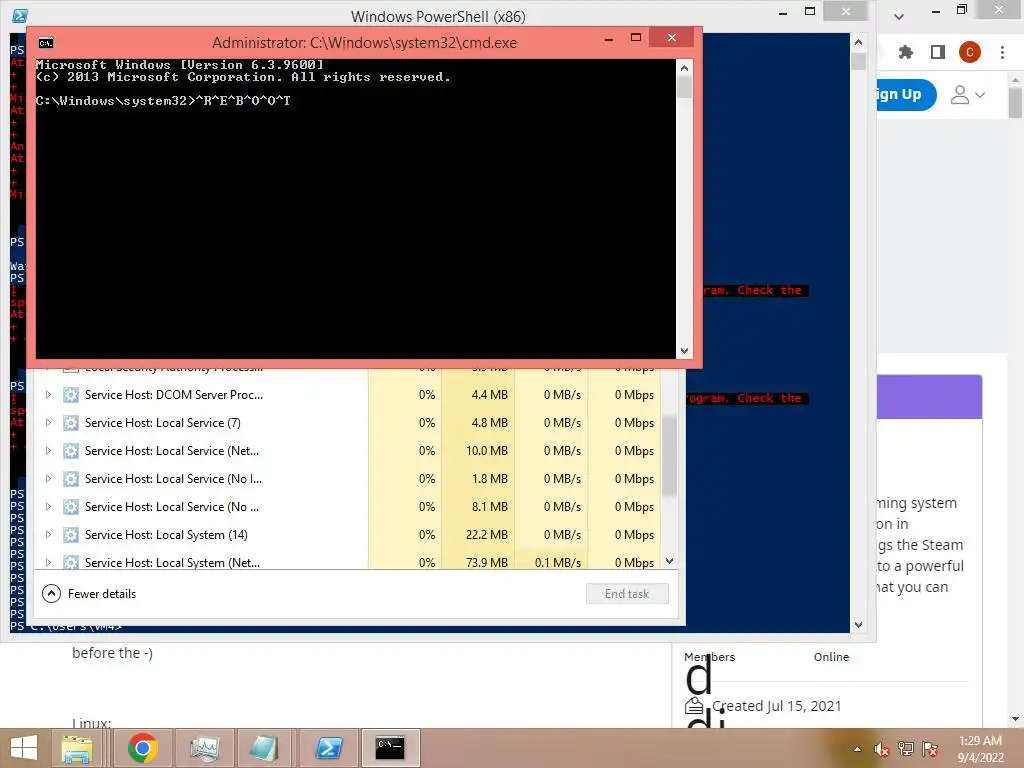Launch Google Chrome from the taskbar
The image size is (1024, 768).
coord(143,748)
